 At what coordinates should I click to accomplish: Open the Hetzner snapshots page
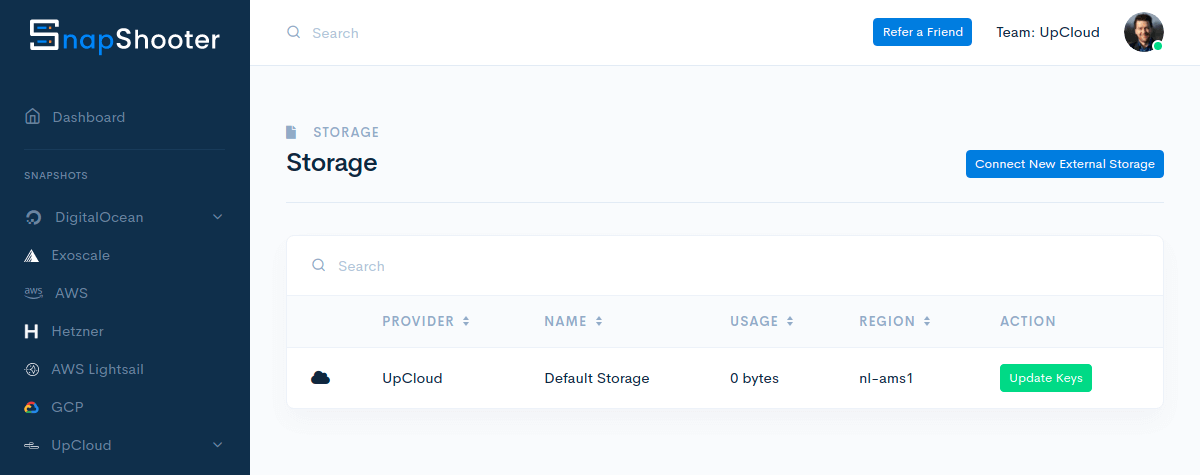click(77, 331)
